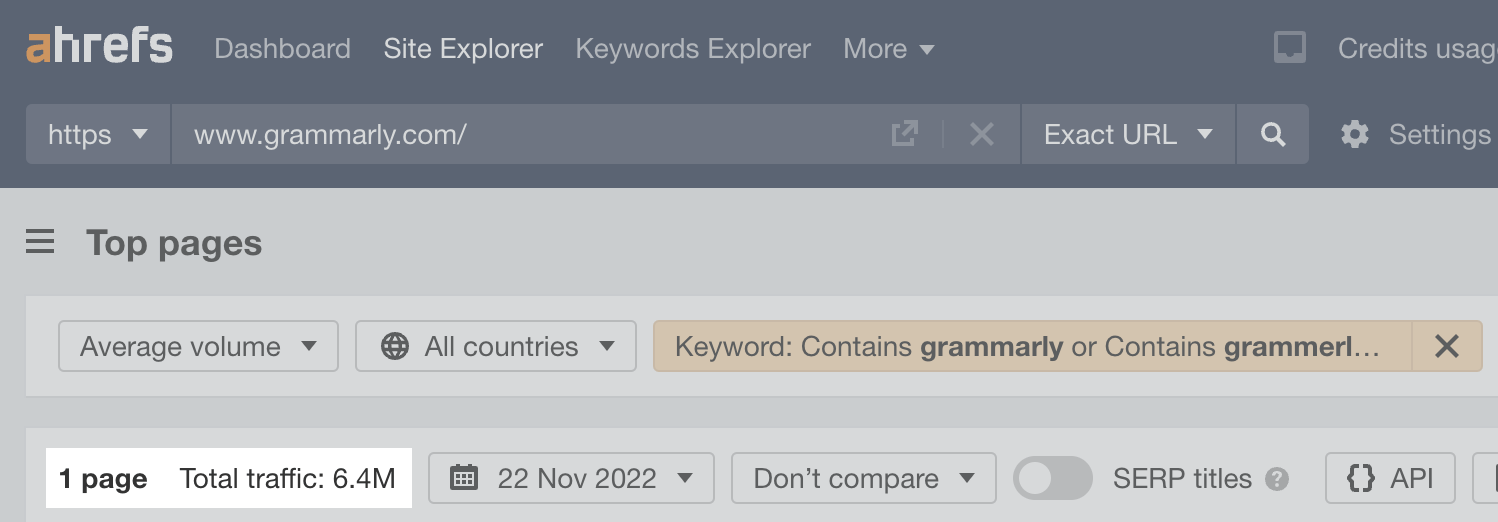The width and height of the screenshot is (1498, 522).
Task: Open the 22 Nov 2022 date picker
Action: pyautogui.click(x=571, y=478)
